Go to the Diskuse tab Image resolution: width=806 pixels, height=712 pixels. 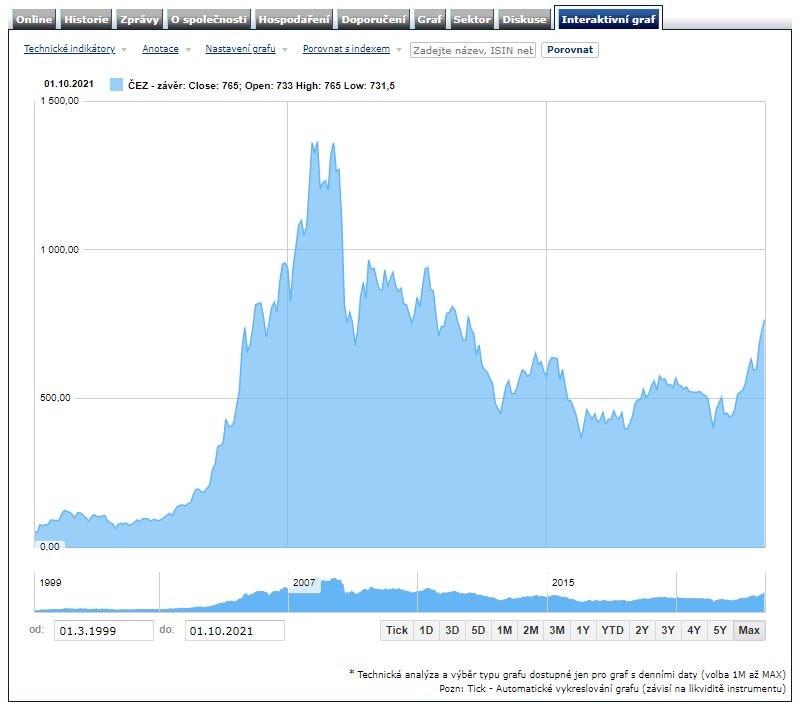point(525,19)
